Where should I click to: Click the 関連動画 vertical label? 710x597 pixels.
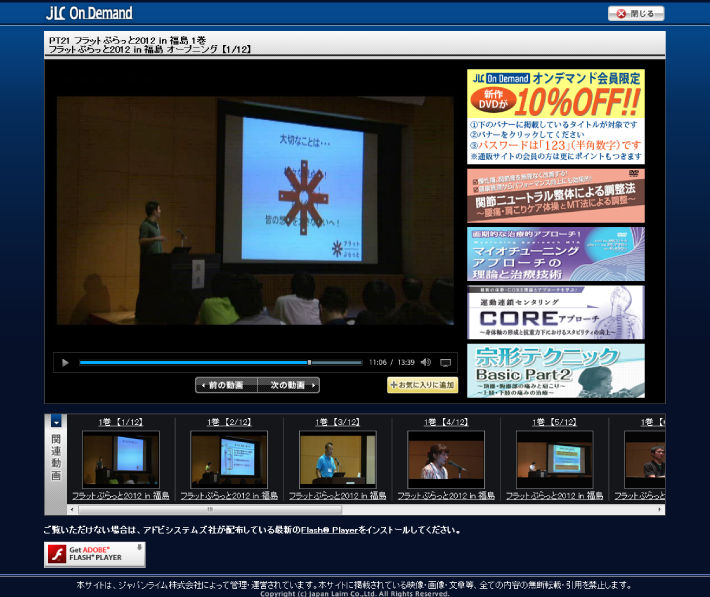click(56, 457)
